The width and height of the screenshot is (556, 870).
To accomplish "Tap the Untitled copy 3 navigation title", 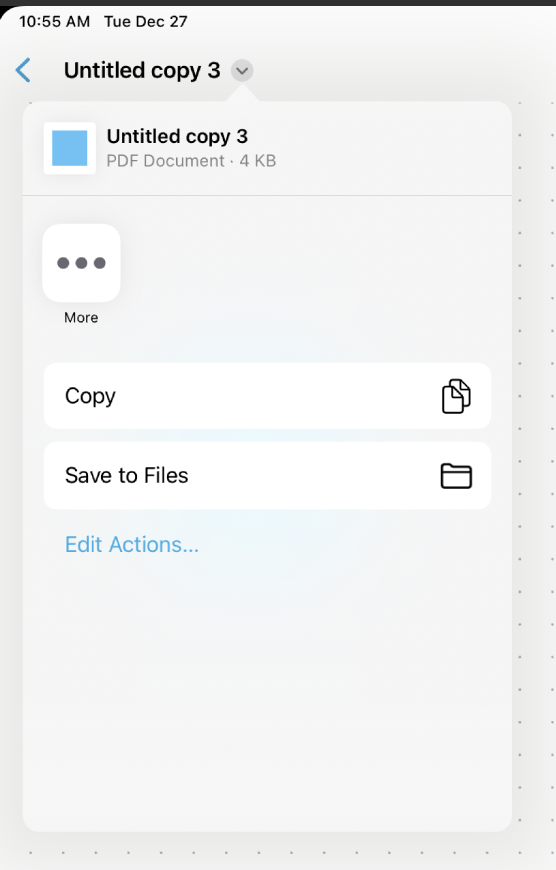I will coord(142,70).
